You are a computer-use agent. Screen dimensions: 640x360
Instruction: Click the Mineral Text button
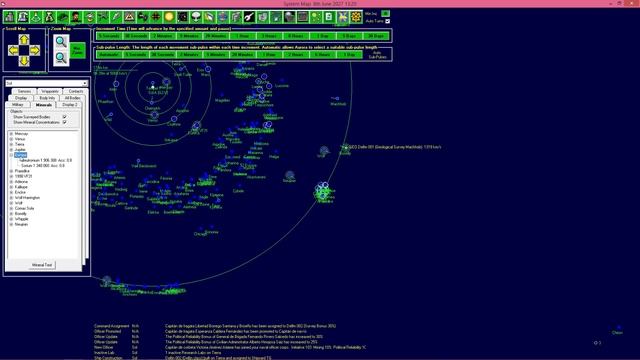click(42, 265)
